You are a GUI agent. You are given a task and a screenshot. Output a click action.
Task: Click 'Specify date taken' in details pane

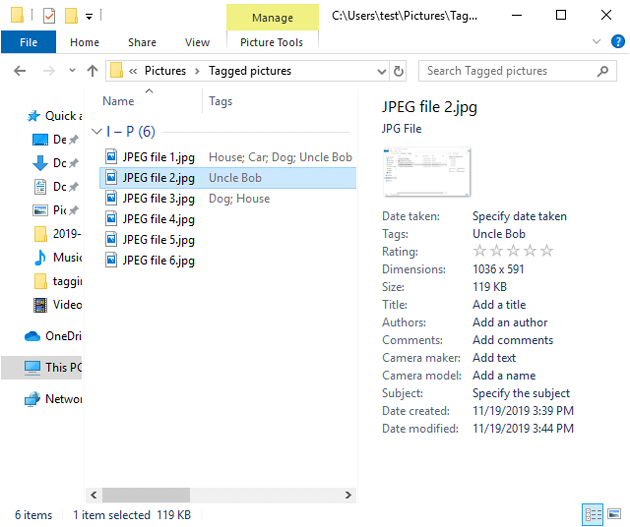(520, 216)
